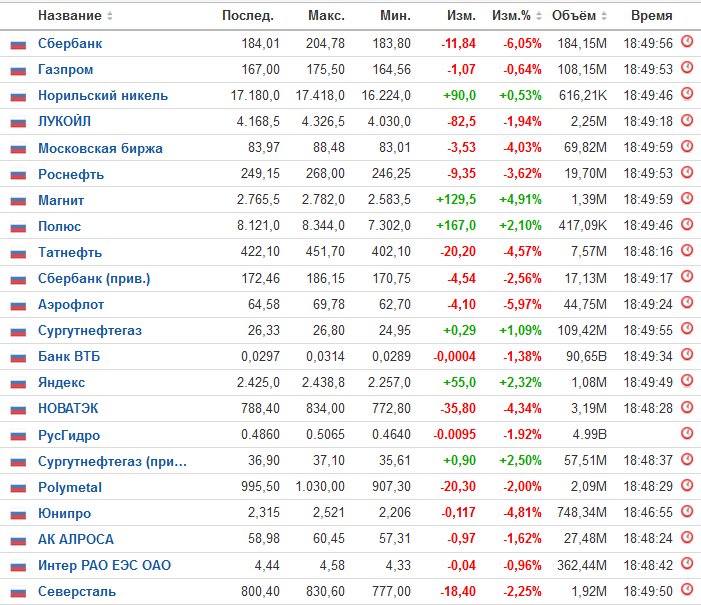Click the Время column header
Viewport: 701px width, 605px height.
coord(651,16)
